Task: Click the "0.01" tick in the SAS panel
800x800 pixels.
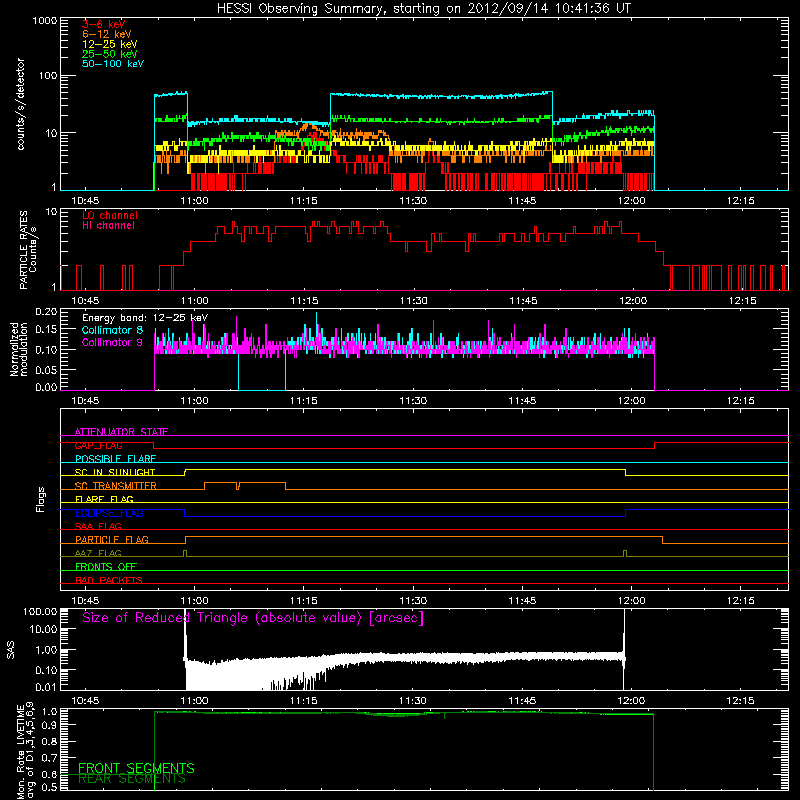Action: [x=46, y=687]
